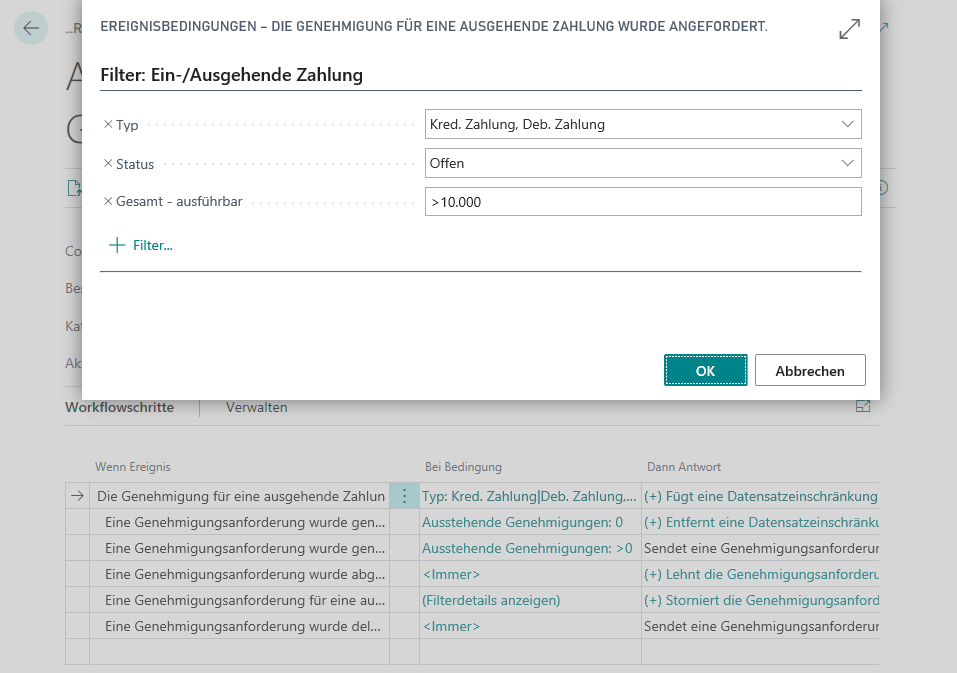The image size is (957, 673).
Task: Select the Workflowschritte tab
Action: tap(119, 407)
